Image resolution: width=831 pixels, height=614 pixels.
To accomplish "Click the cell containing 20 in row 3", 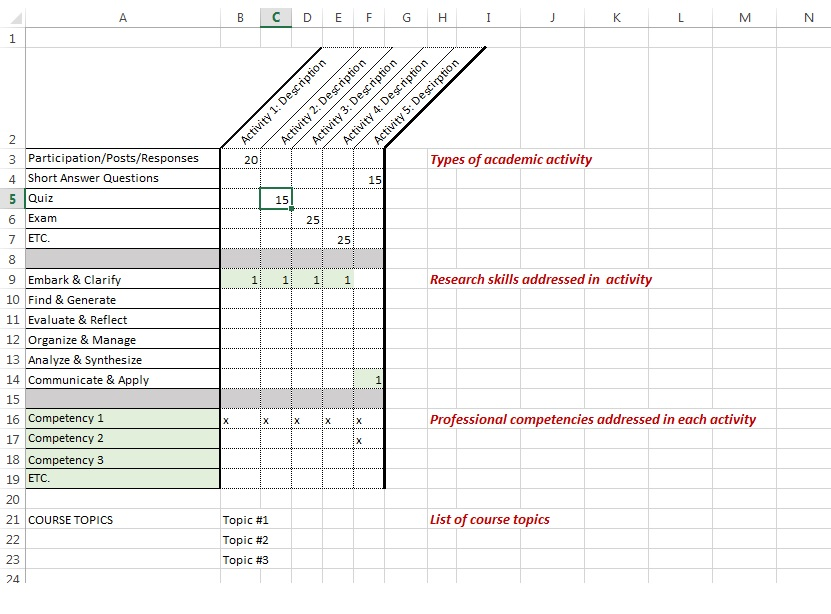I will [241, 159].
